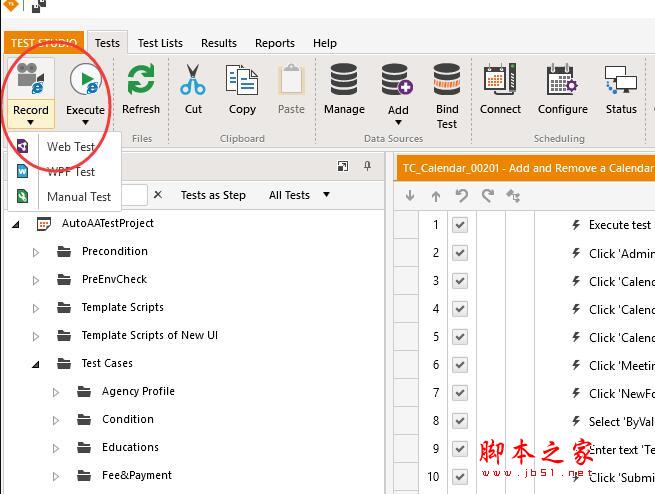The width and height of the screenshot is (655, 494).
Task: Click the Record camera icon
Action: [x=30, y=79]
